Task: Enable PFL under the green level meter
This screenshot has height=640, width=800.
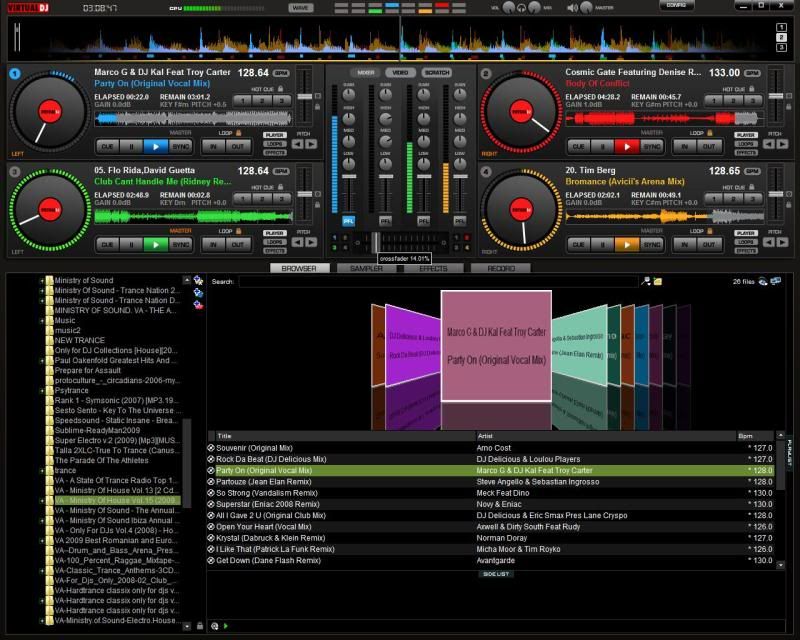Action: [x=423, y=221]
